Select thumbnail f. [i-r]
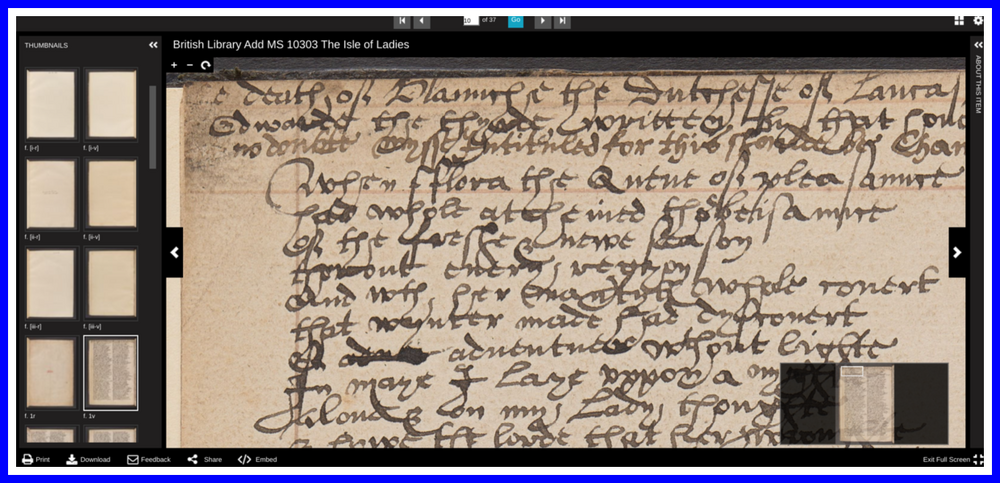1000x483 pixels. tap(51, 104)
